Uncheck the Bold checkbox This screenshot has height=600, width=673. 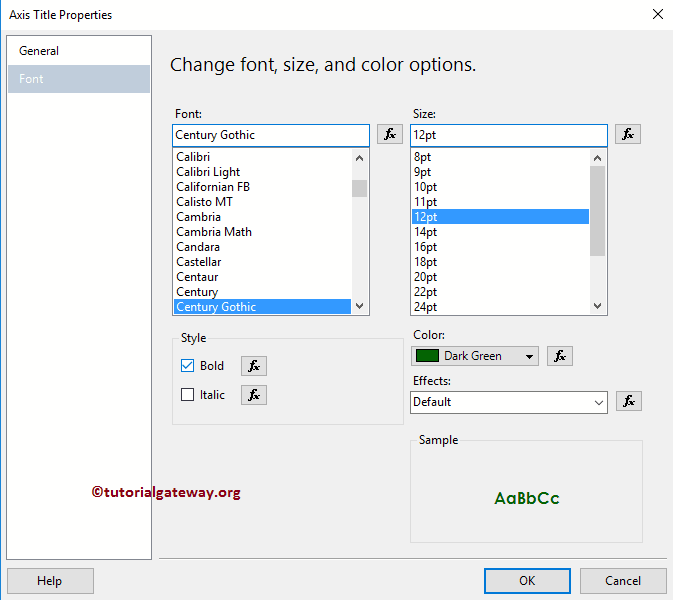(187, 366)
